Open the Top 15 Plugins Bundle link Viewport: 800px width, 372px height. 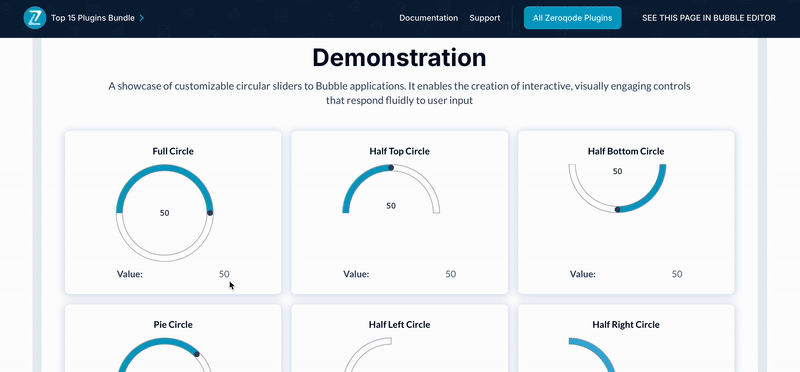[x=93, y=18]
